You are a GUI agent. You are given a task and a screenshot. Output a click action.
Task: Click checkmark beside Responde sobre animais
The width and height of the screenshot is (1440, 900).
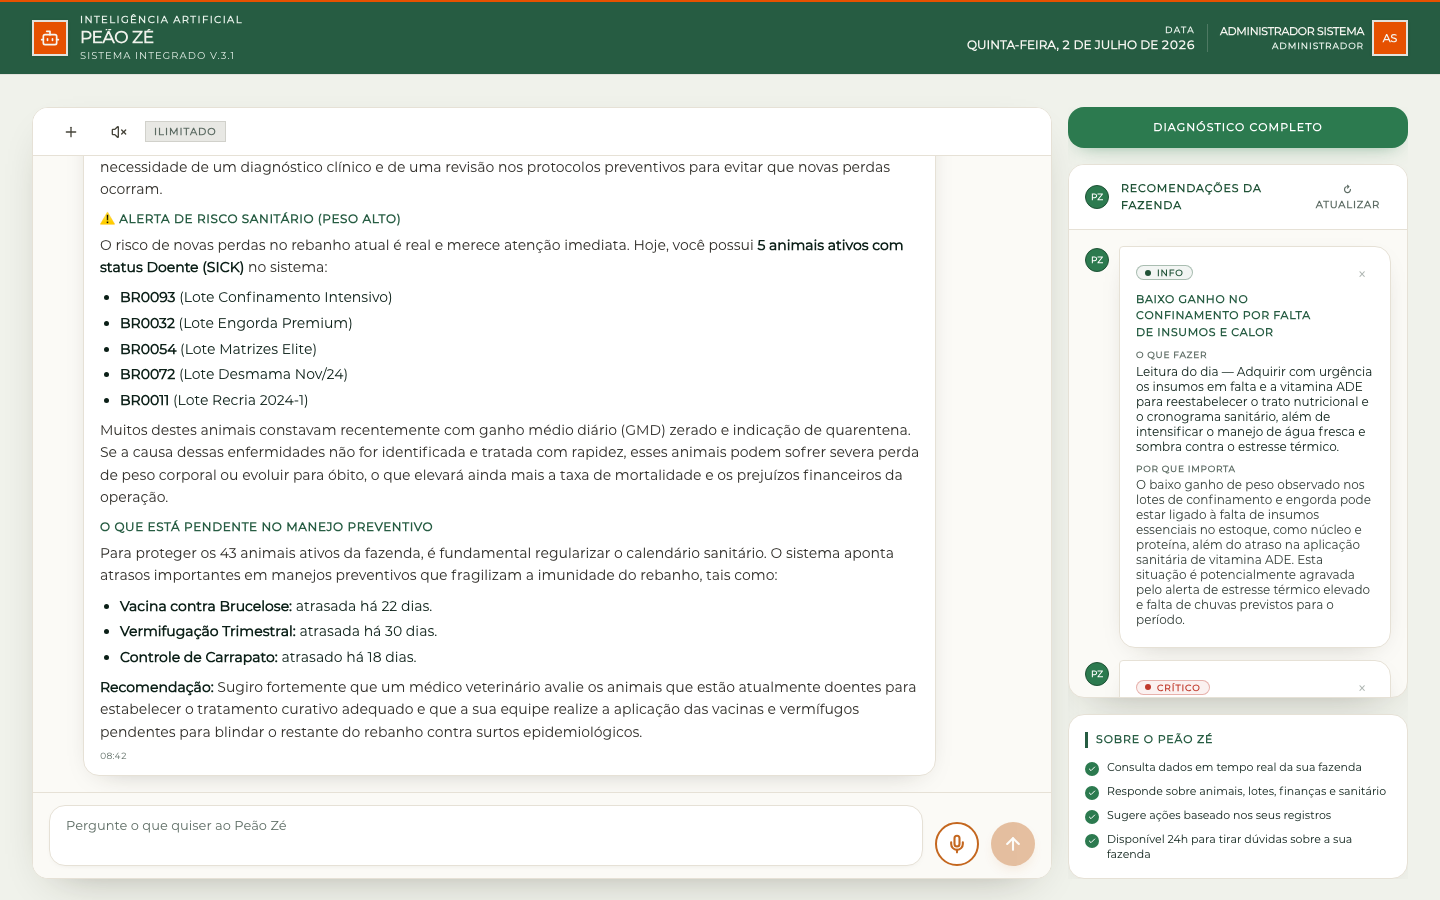pyautogui.click(x=1092, y=792)
